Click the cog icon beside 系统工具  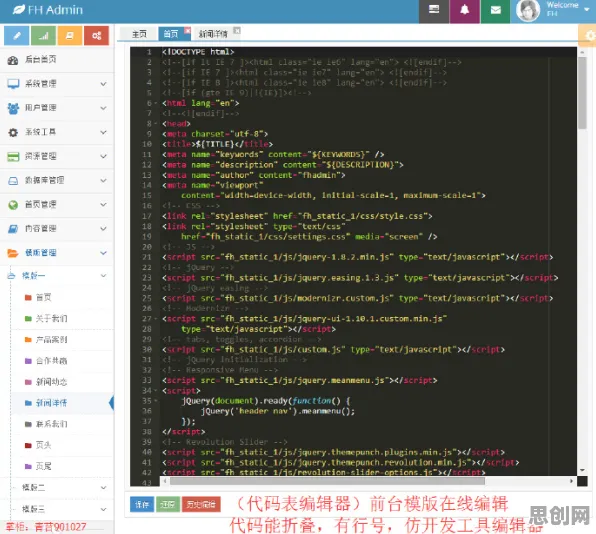click(x=13, y=132)
